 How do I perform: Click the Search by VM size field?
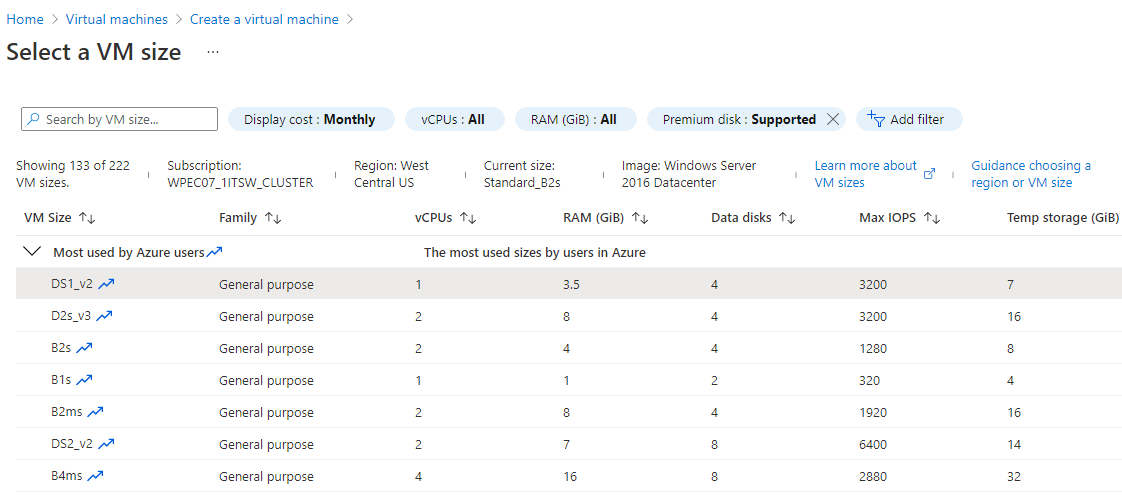point(119,119)
